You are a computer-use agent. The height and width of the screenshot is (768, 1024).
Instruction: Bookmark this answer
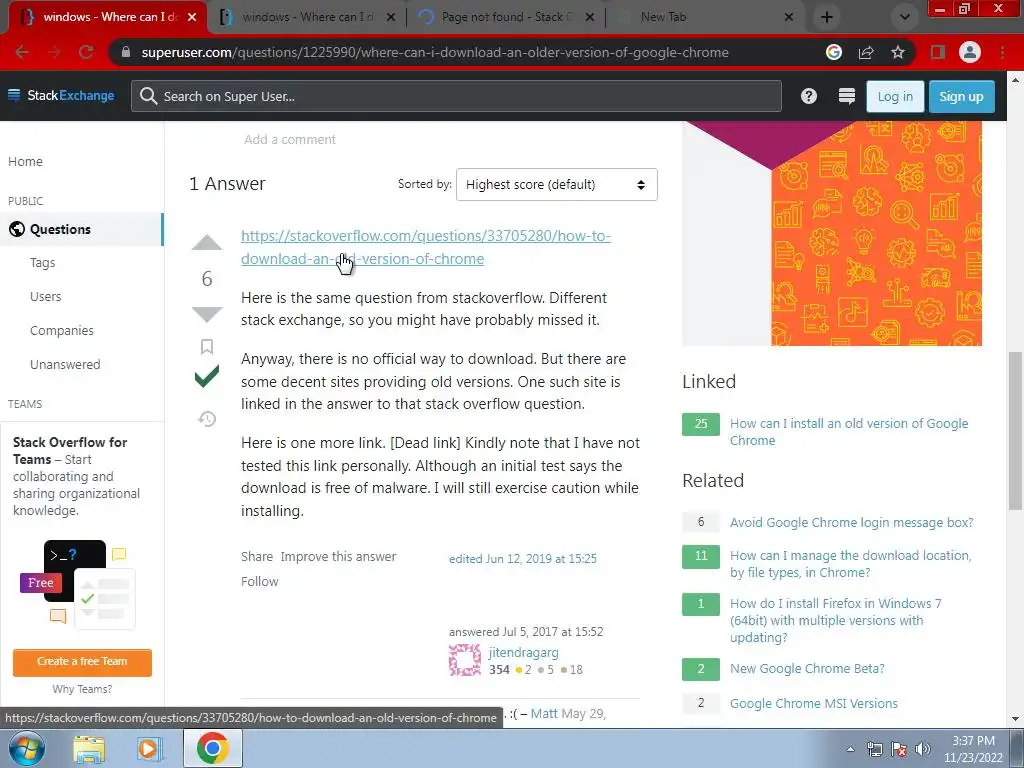coord(206,346)
